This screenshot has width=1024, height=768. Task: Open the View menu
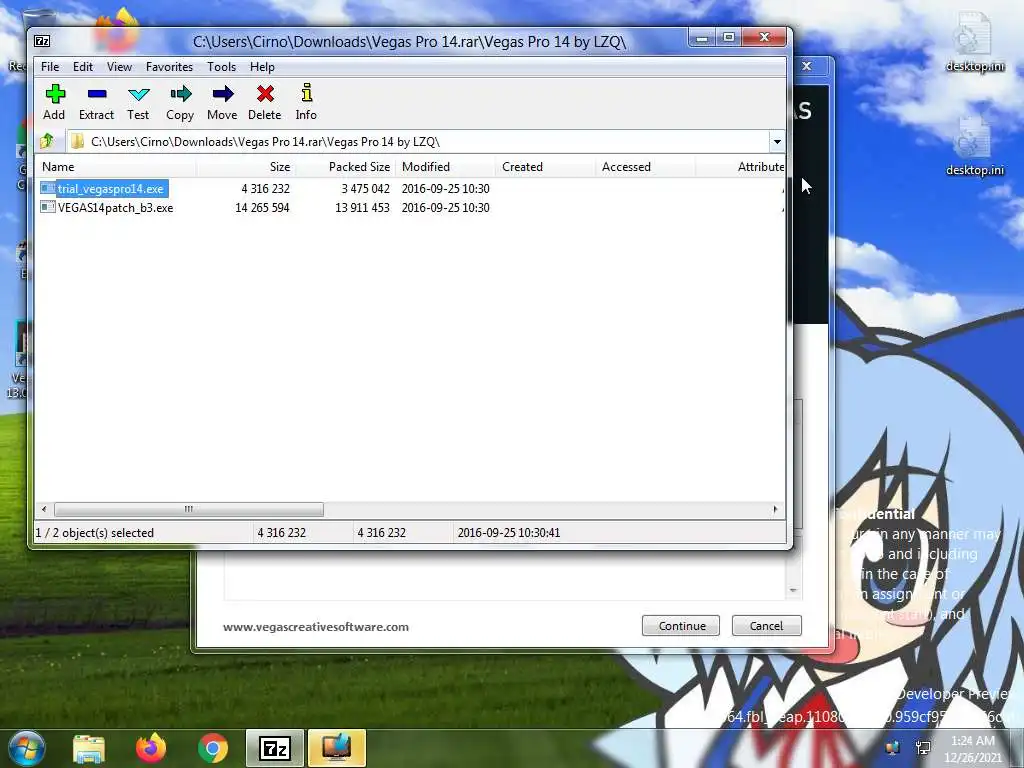click(x=120, y=67)
